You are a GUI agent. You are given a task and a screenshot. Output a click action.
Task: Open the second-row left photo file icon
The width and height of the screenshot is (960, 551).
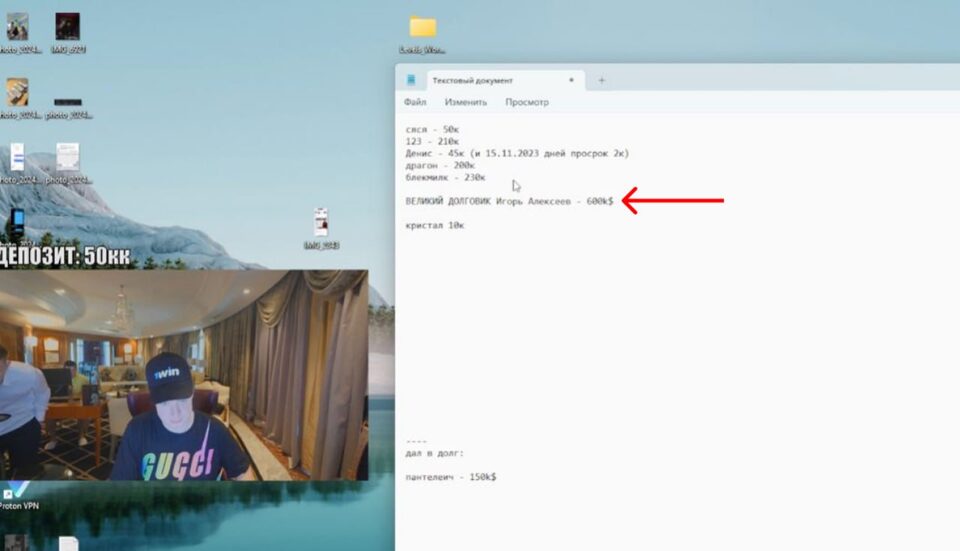[17, 93]
